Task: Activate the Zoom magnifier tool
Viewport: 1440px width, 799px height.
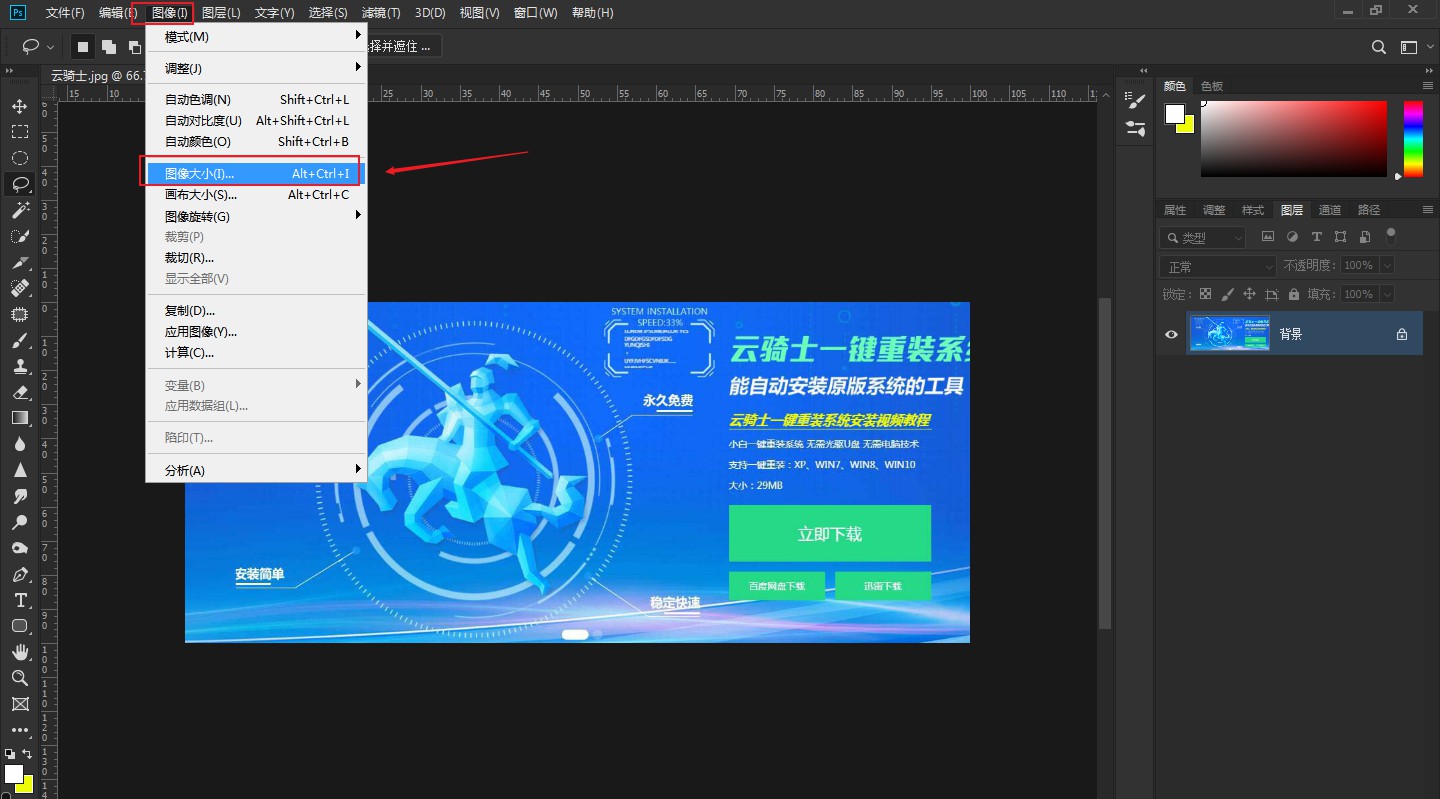Action: pyautogui.click(x=19, y=678)
